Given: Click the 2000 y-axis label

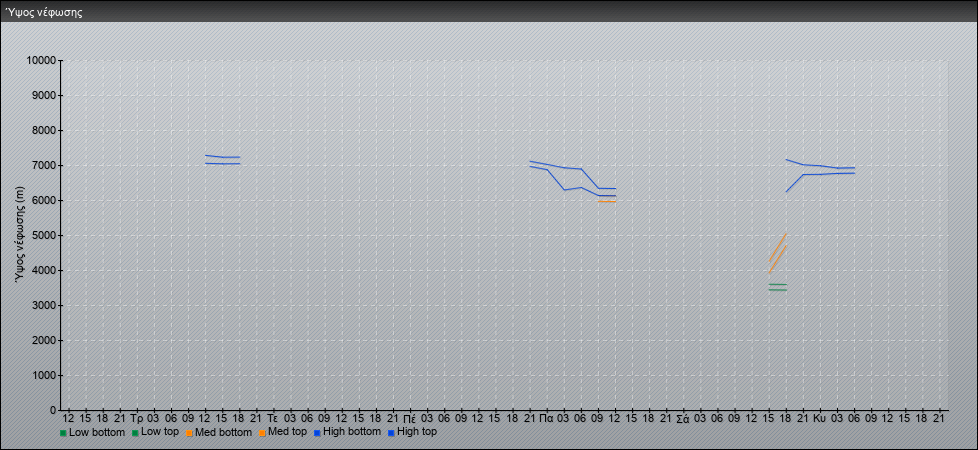Looking at the screenshot, I should point(44,340).
